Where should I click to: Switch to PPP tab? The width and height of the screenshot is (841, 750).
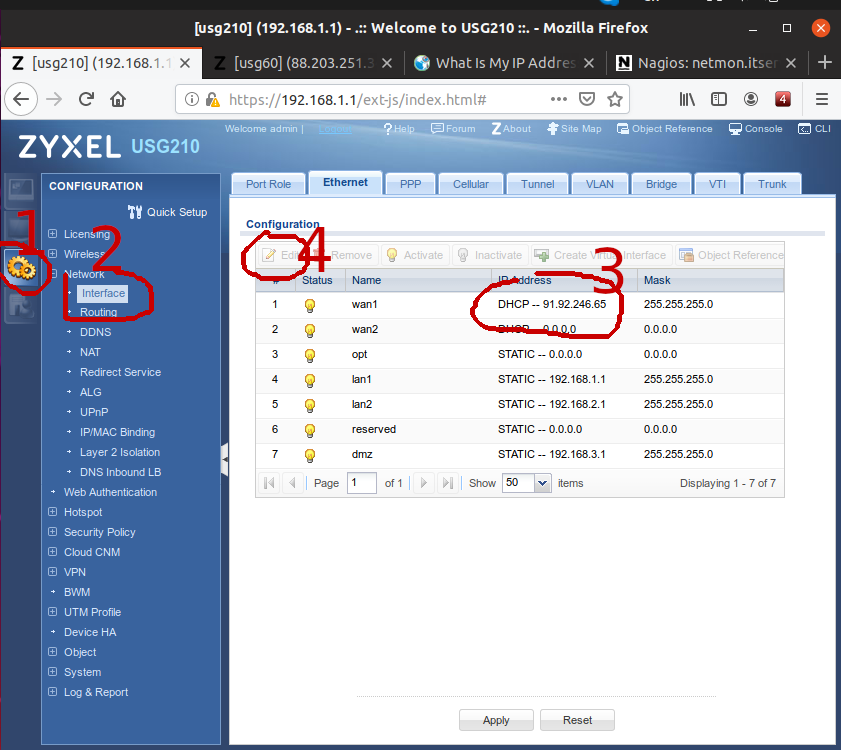click(410, 184)
